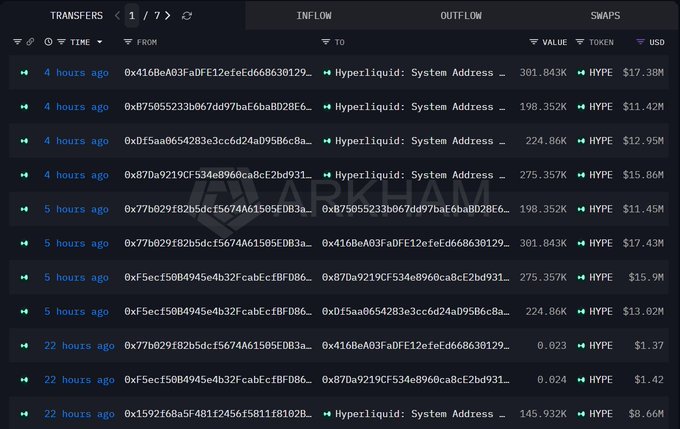Select value 0.024
This screenshot has width=680, height=429.
coord(552,380)
